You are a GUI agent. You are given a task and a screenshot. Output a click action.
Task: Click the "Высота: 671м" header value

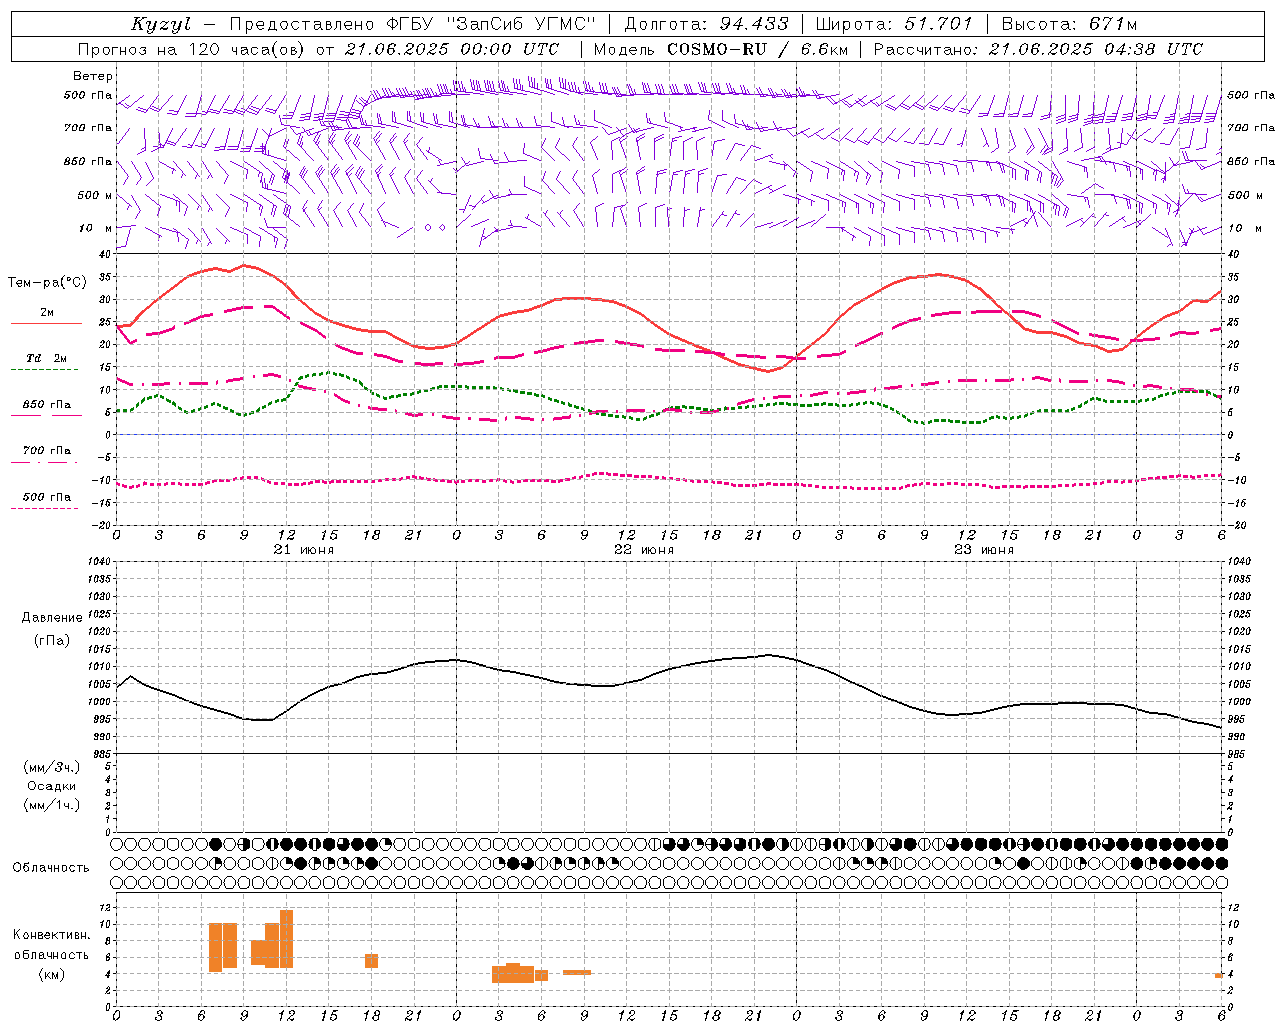tap(1069, 24)
